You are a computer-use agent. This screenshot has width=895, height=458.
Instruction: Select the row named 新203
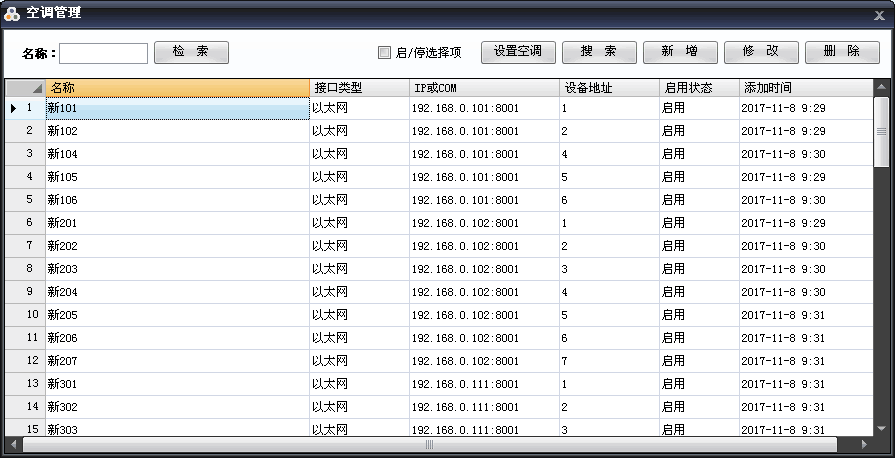click(x=177, y=269)
